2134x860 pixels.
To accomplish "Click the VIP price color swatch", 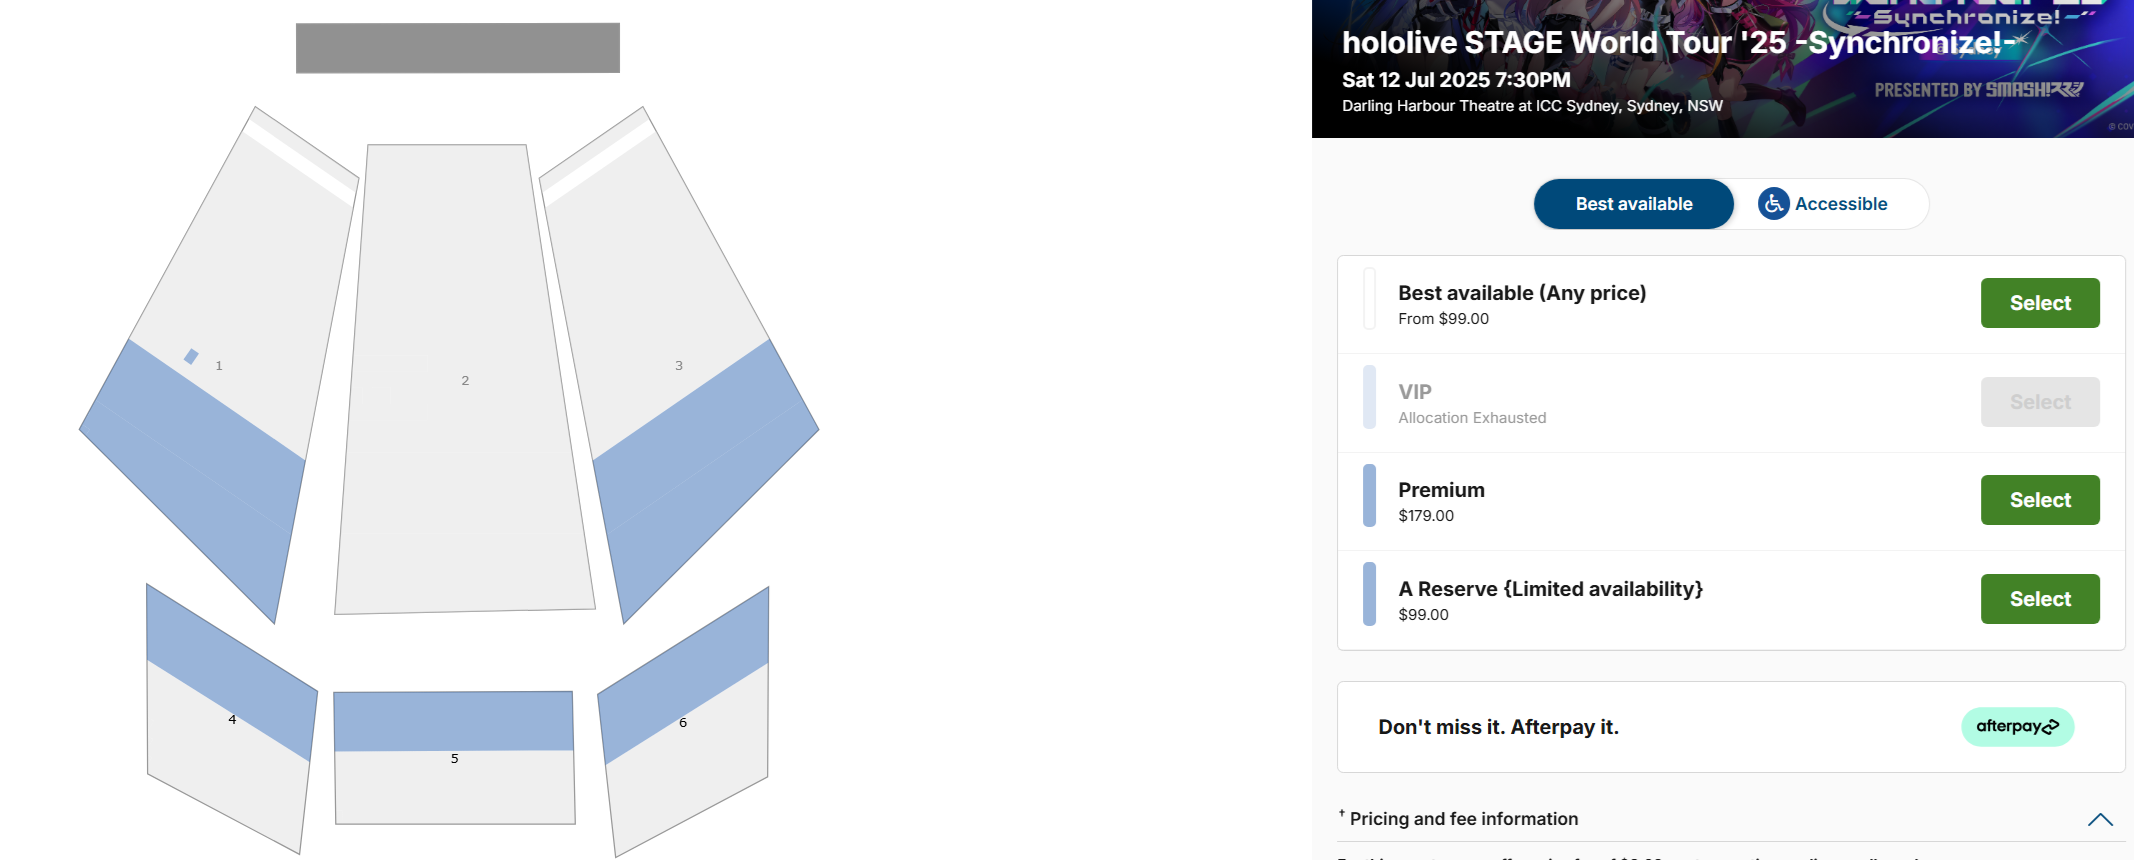I will tap(1369, 397).
